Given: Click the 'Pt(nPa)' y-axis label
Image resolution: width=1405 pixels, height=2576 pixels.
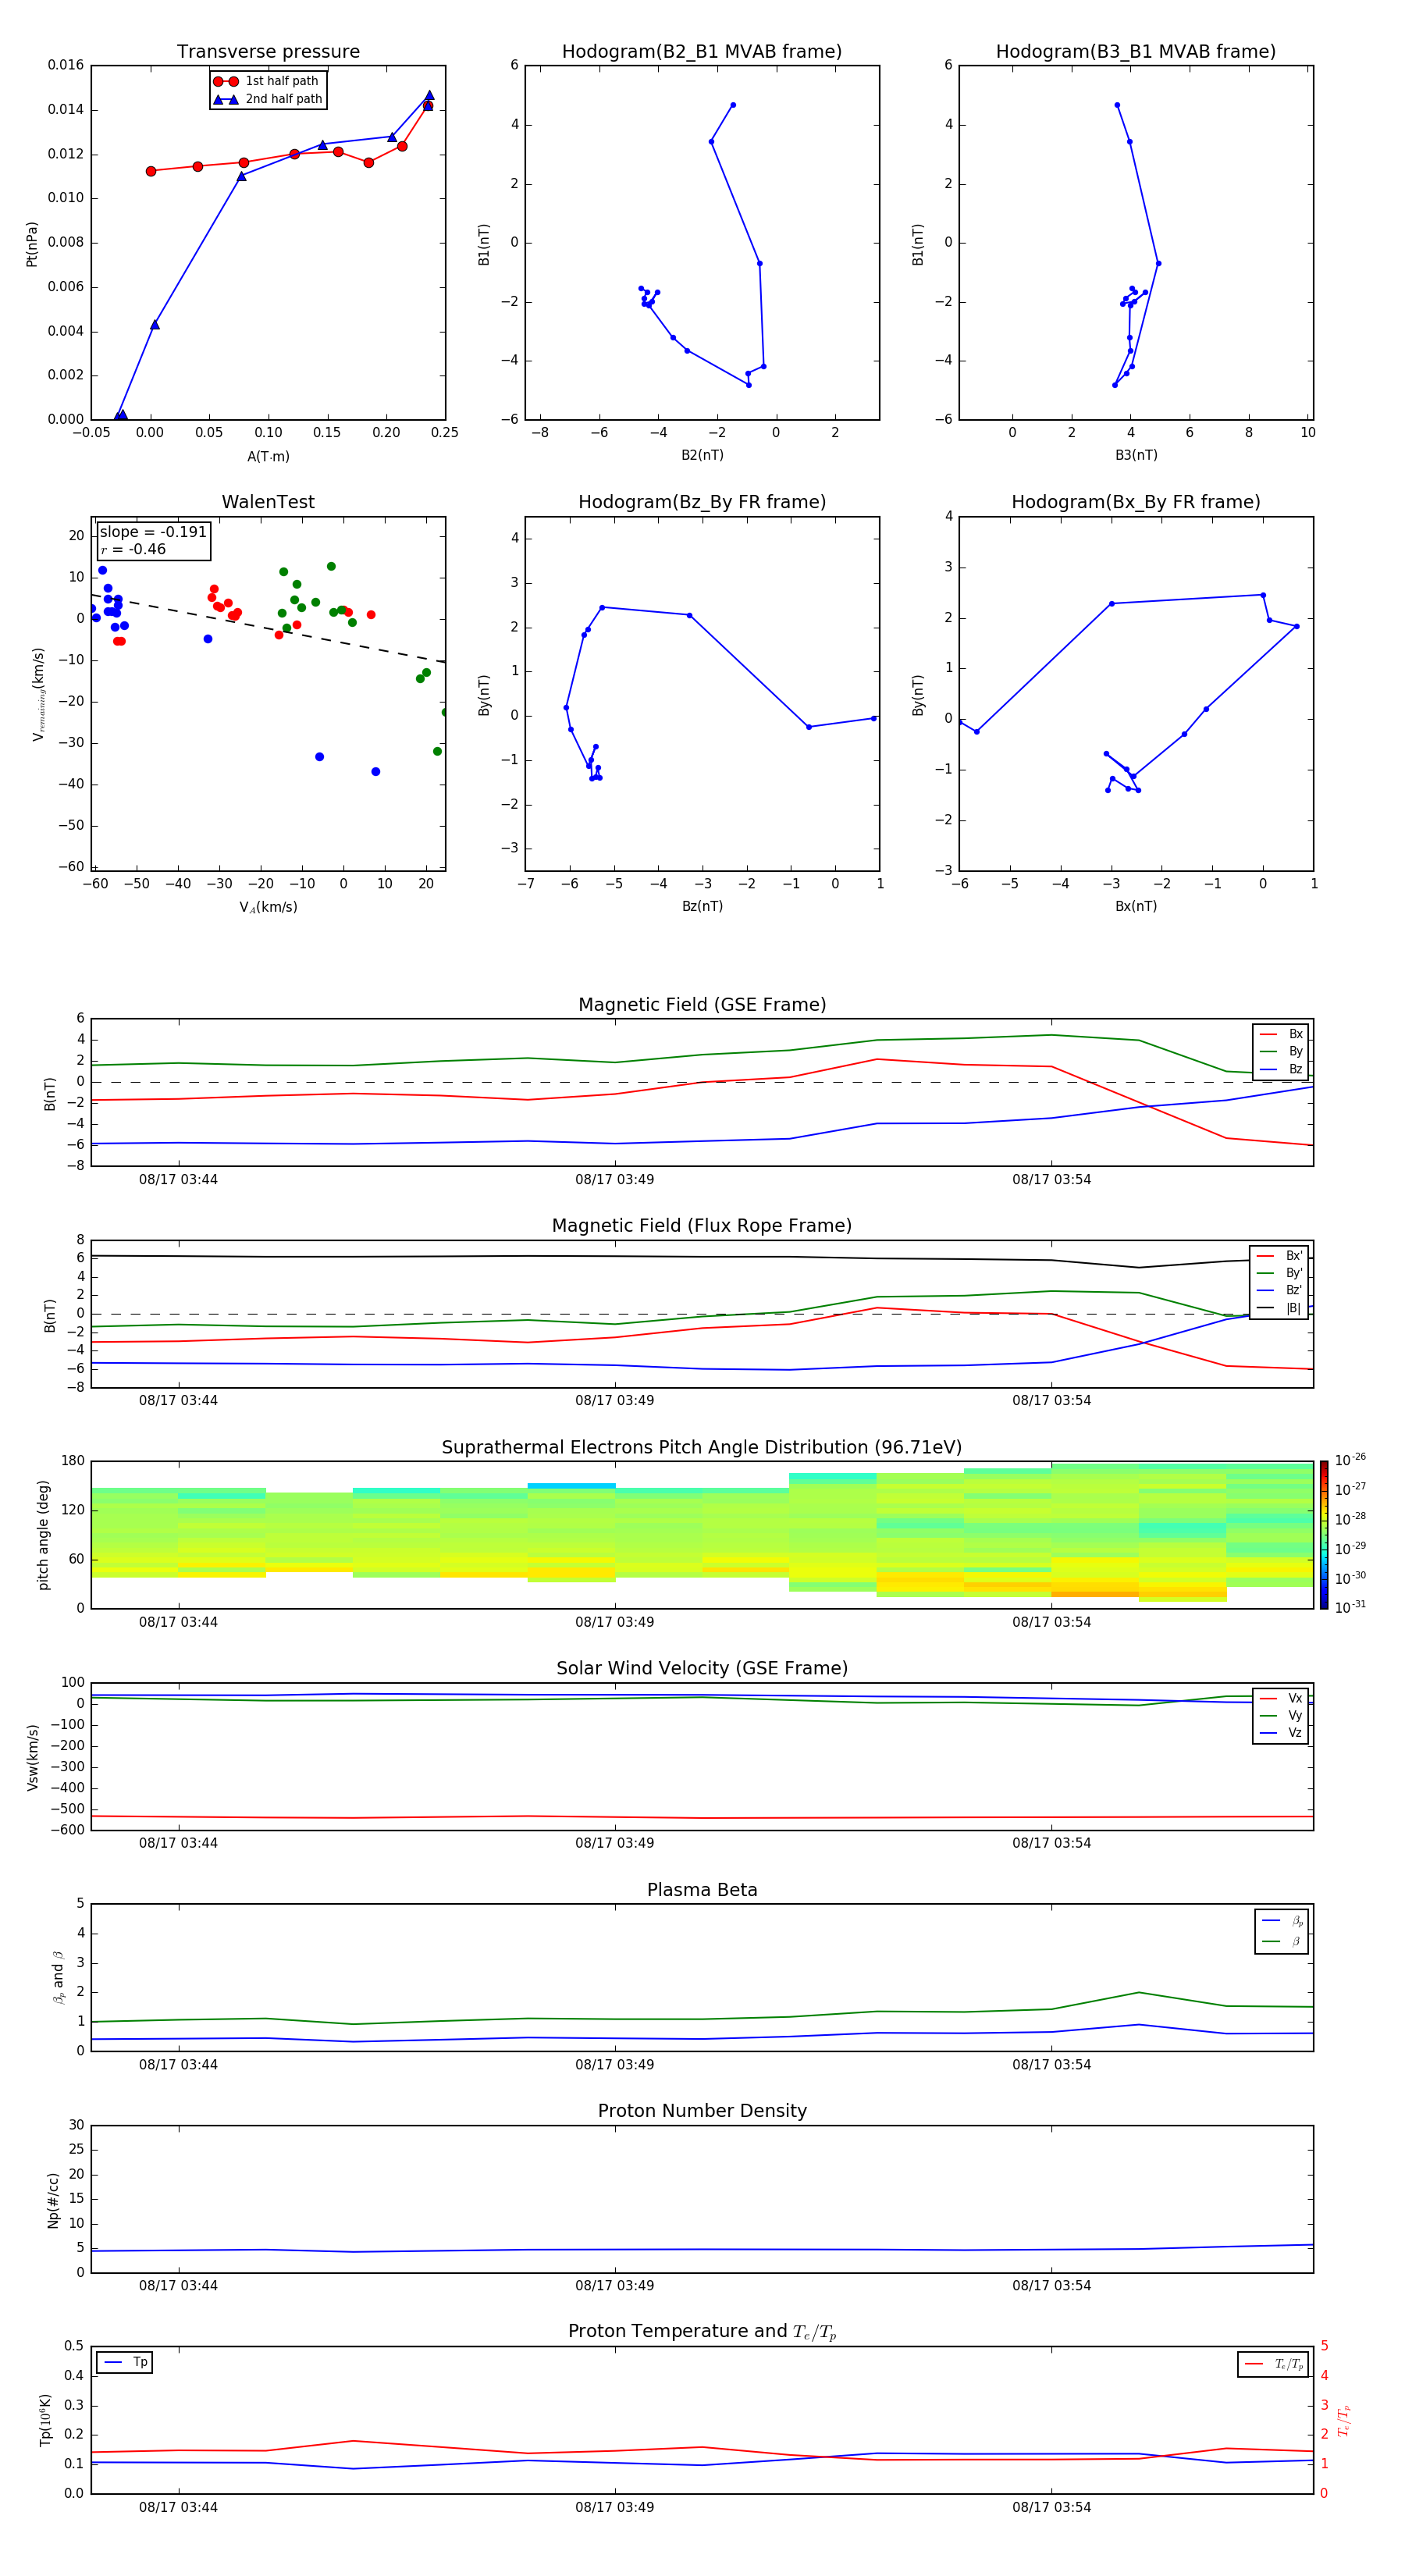Looking at the screenshot, I should coord(32,243).
